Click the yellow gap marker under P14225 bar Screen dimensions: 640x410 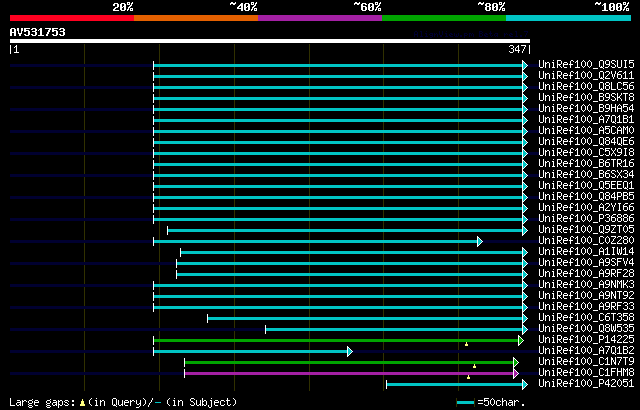click(467, 344)
